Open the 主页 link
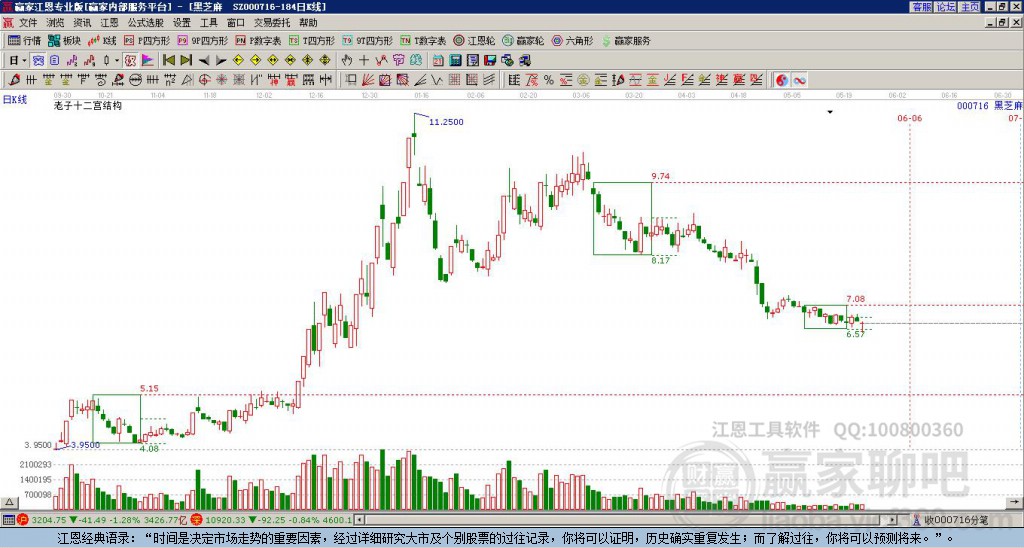The image size is (1024, 548). click(970, 7)
